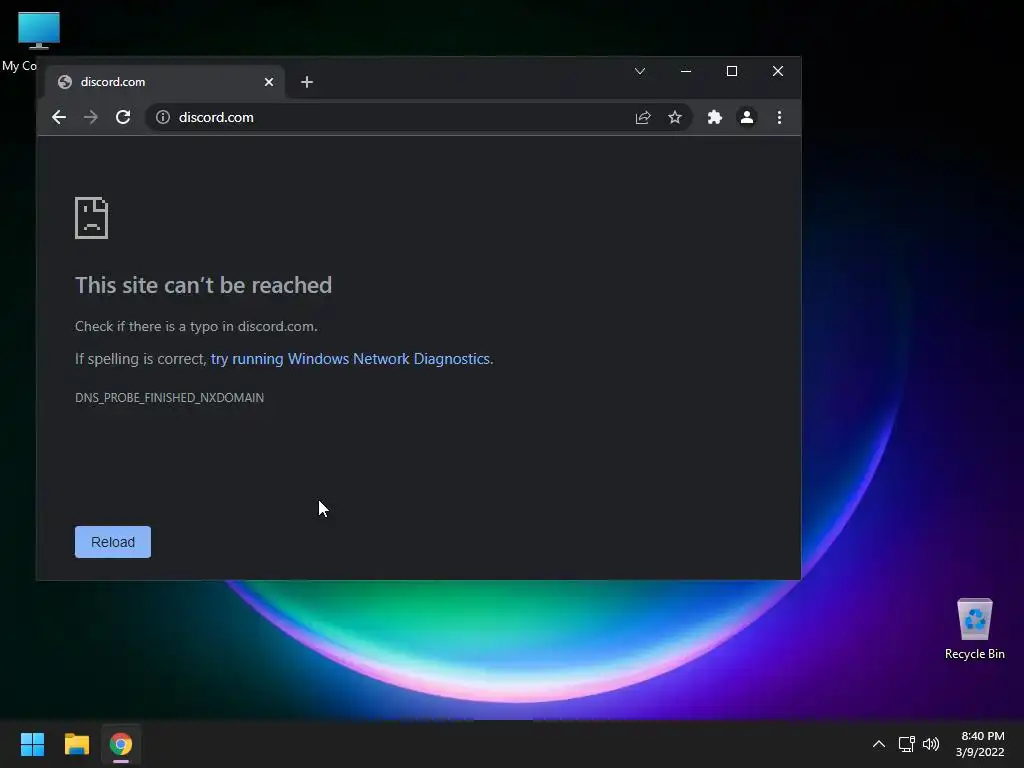Screen dimensions: 1024x768
Task: Close the Chrome window
Action: click(778, 71)
